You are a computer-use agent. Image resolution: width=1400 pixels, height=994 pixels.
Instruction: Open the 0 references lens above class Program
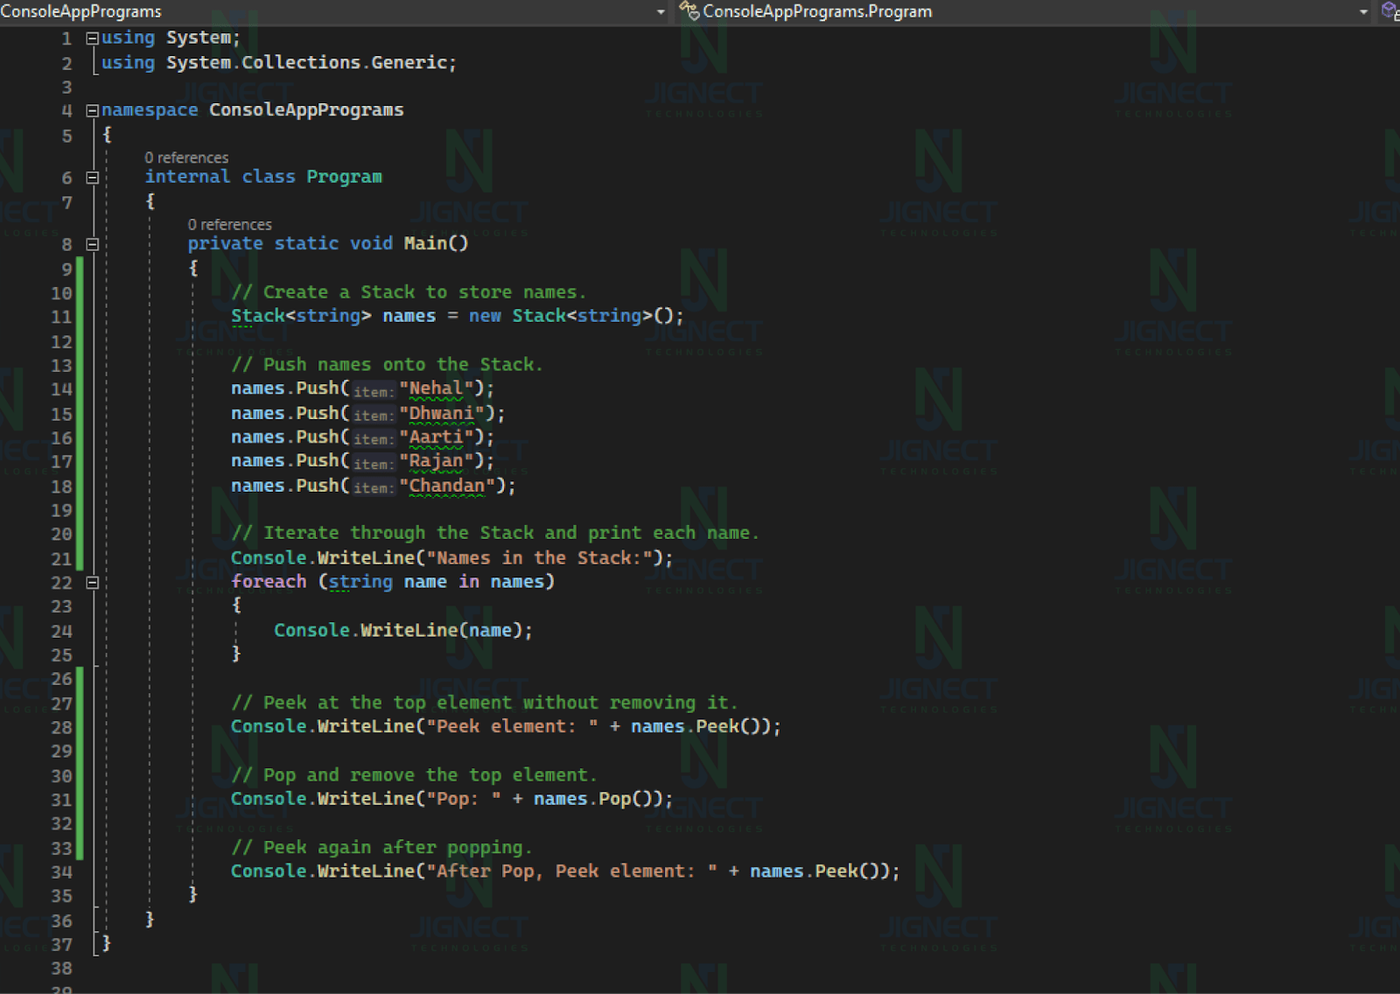186,158
